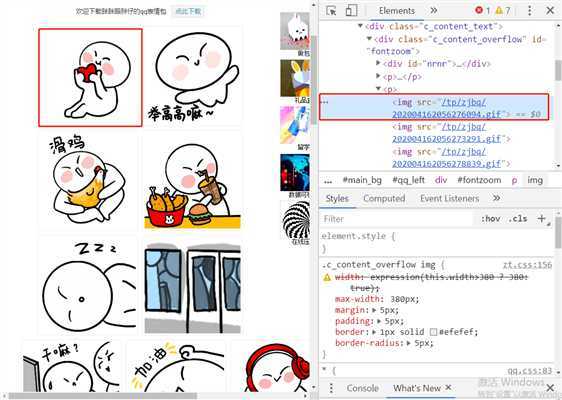Open the qq.css:83 stylesheet link

530,371
